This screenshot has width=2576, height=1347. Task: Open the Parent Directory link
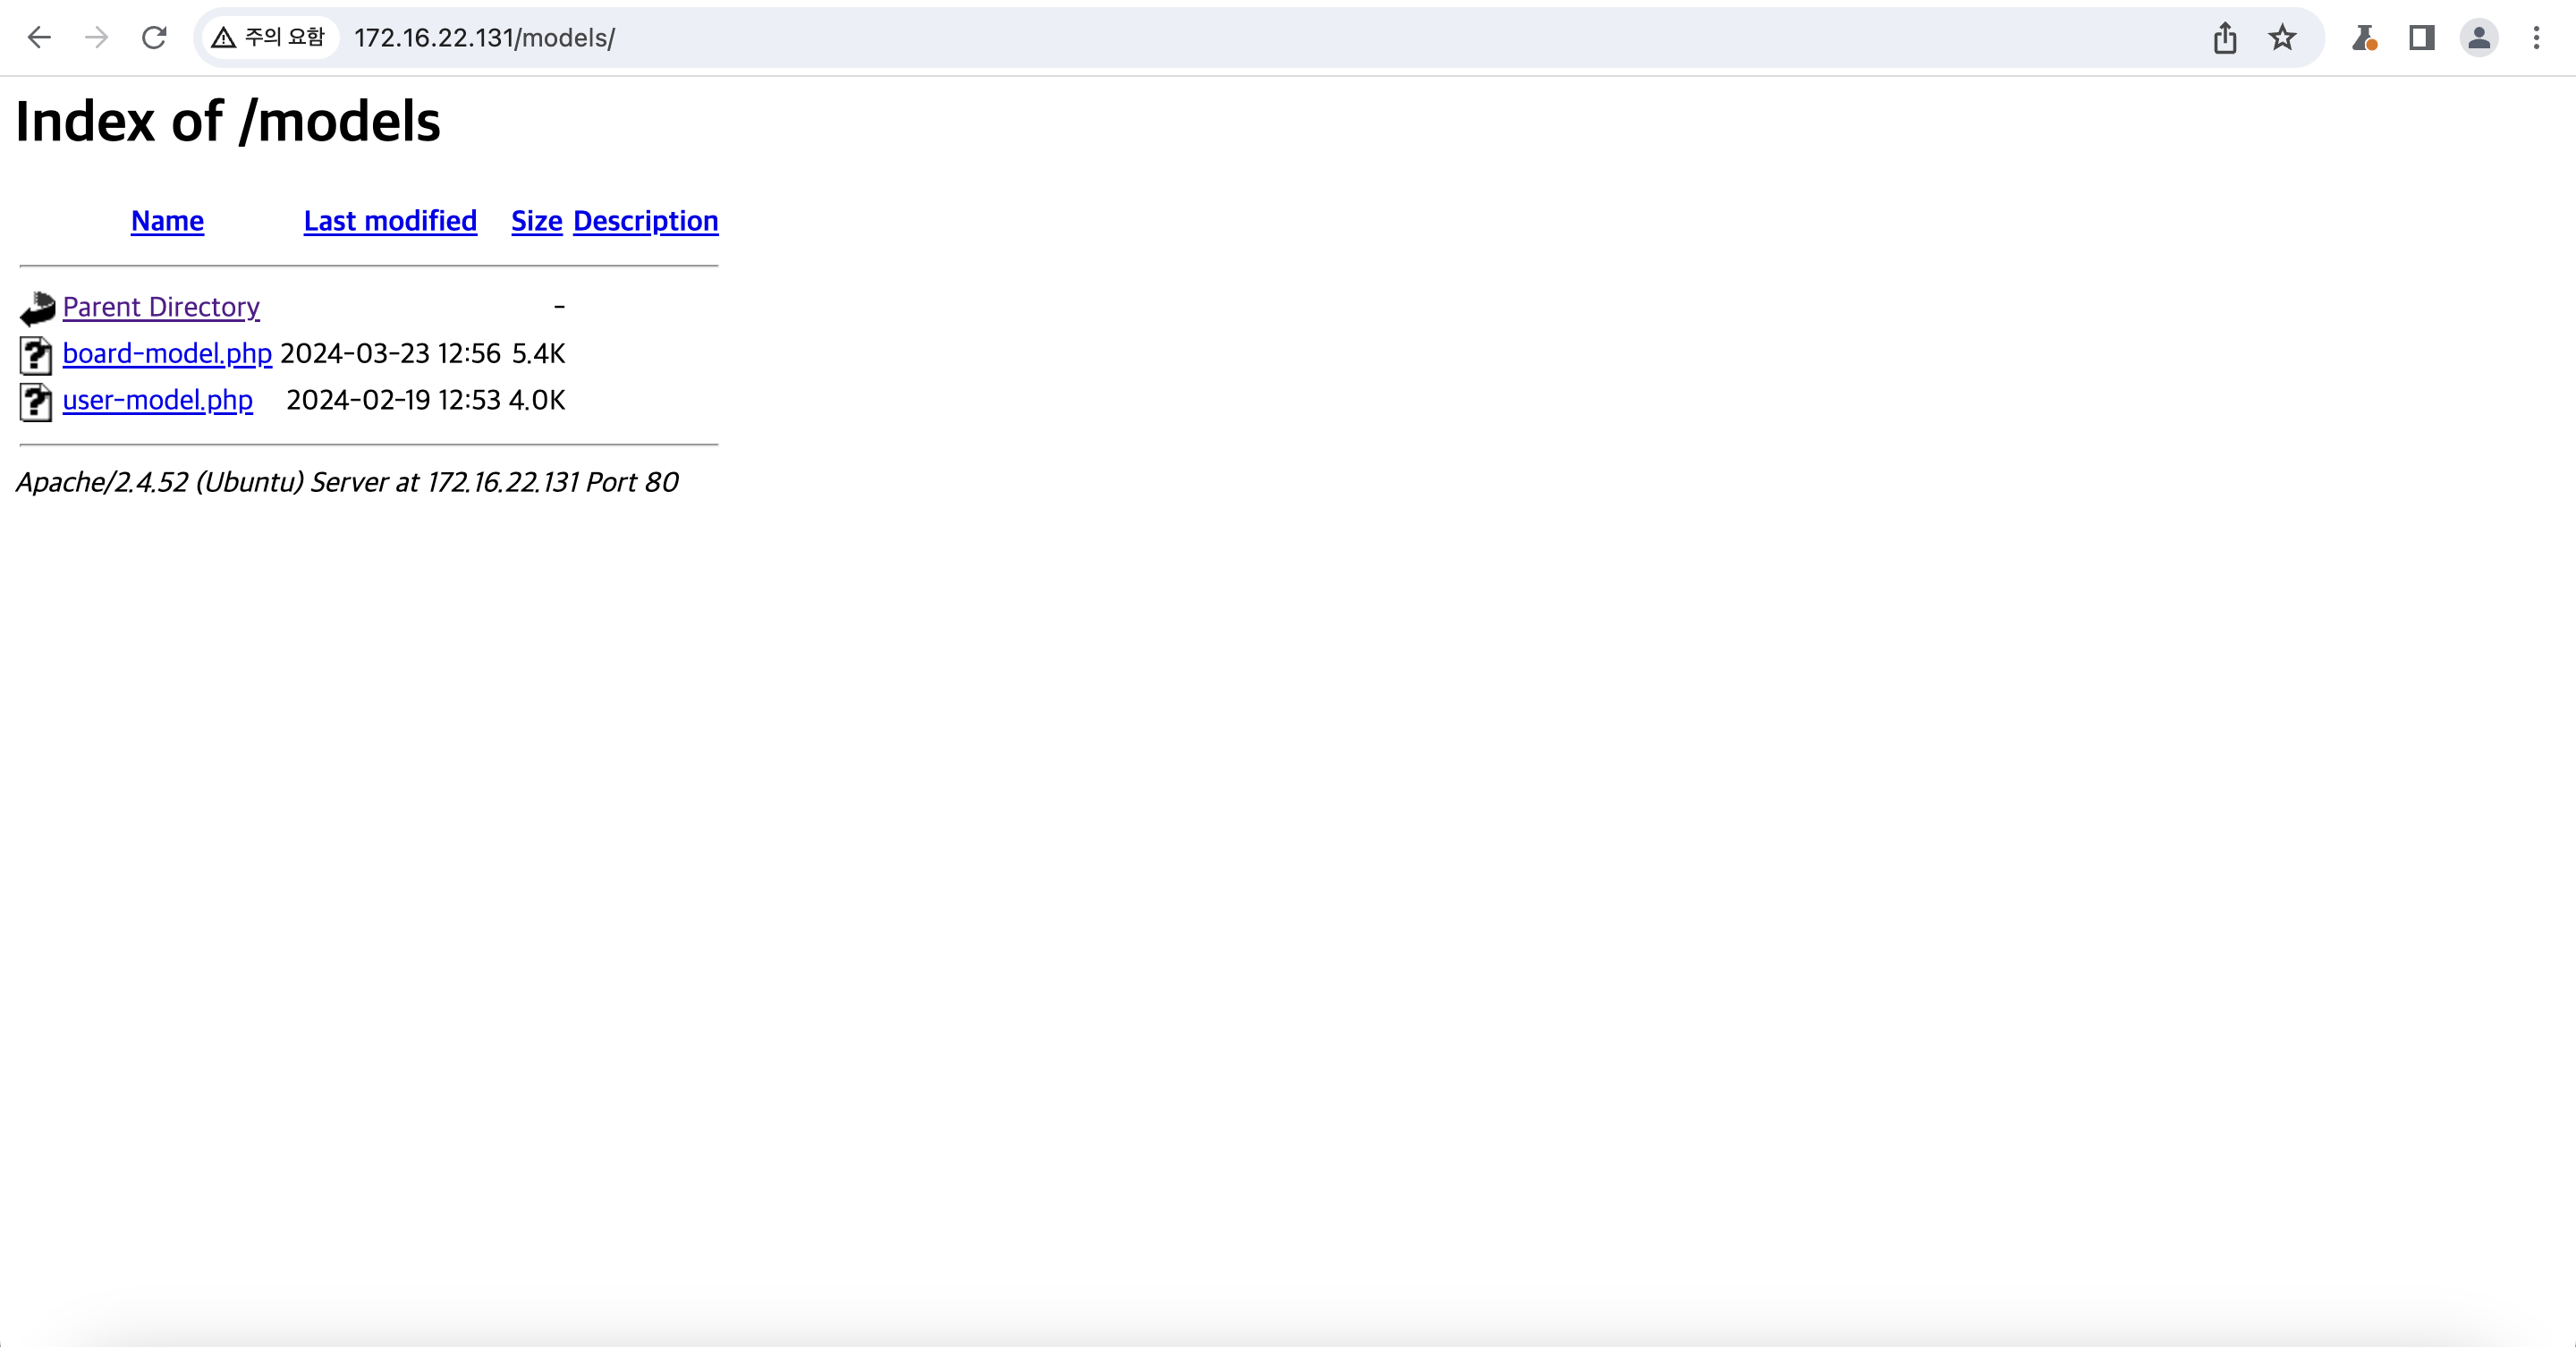click(161, 307)
